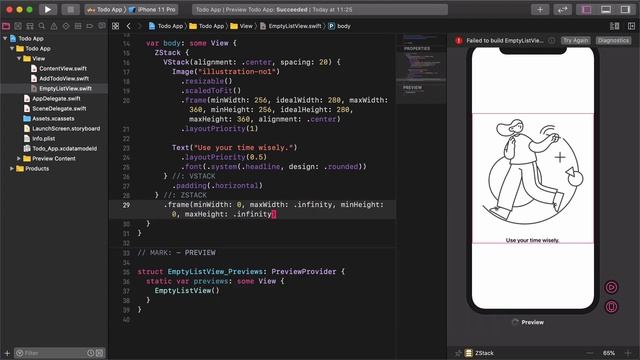
Task: Open the related items grid menu
Action: 116,26
